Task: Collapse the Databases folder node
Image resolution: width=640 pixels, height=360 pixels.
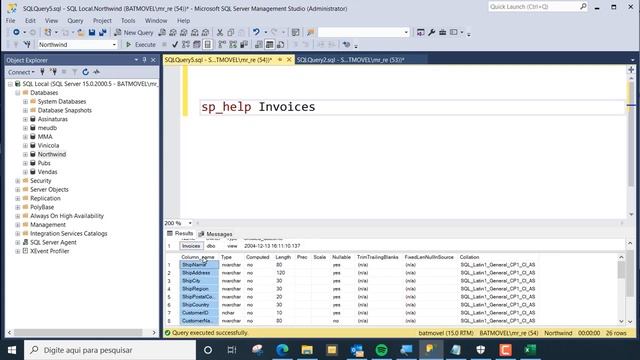Action: pos(18,93)
